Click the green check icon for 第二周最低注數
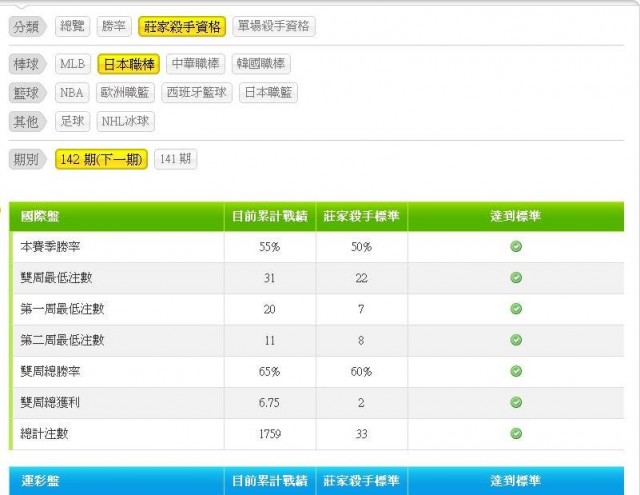 pos(516,340)
